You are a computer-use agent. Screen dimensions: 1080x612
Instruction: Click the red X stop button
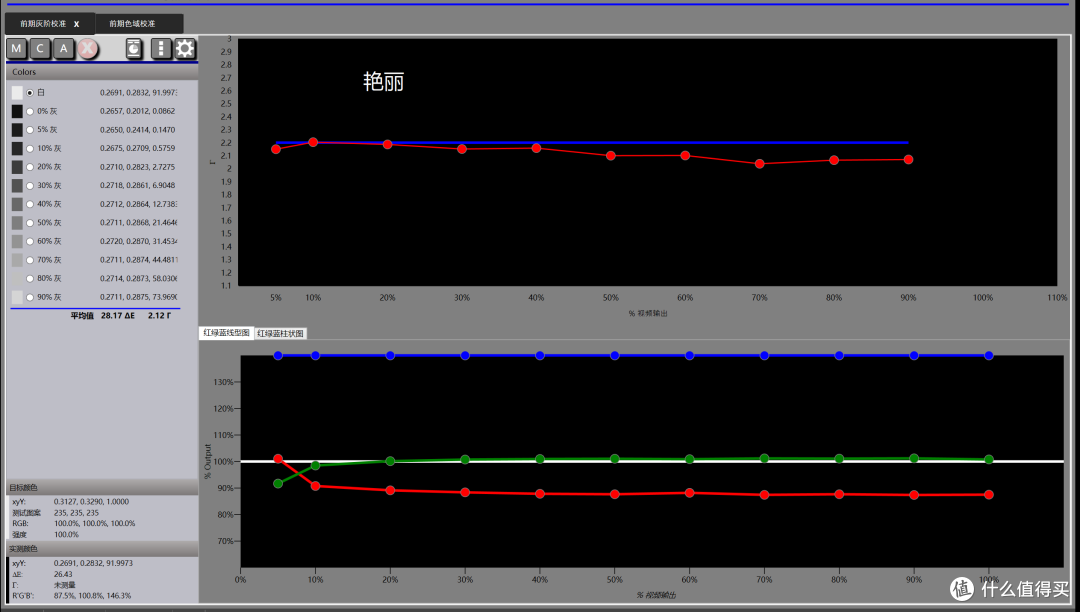[x=87, y=48]
